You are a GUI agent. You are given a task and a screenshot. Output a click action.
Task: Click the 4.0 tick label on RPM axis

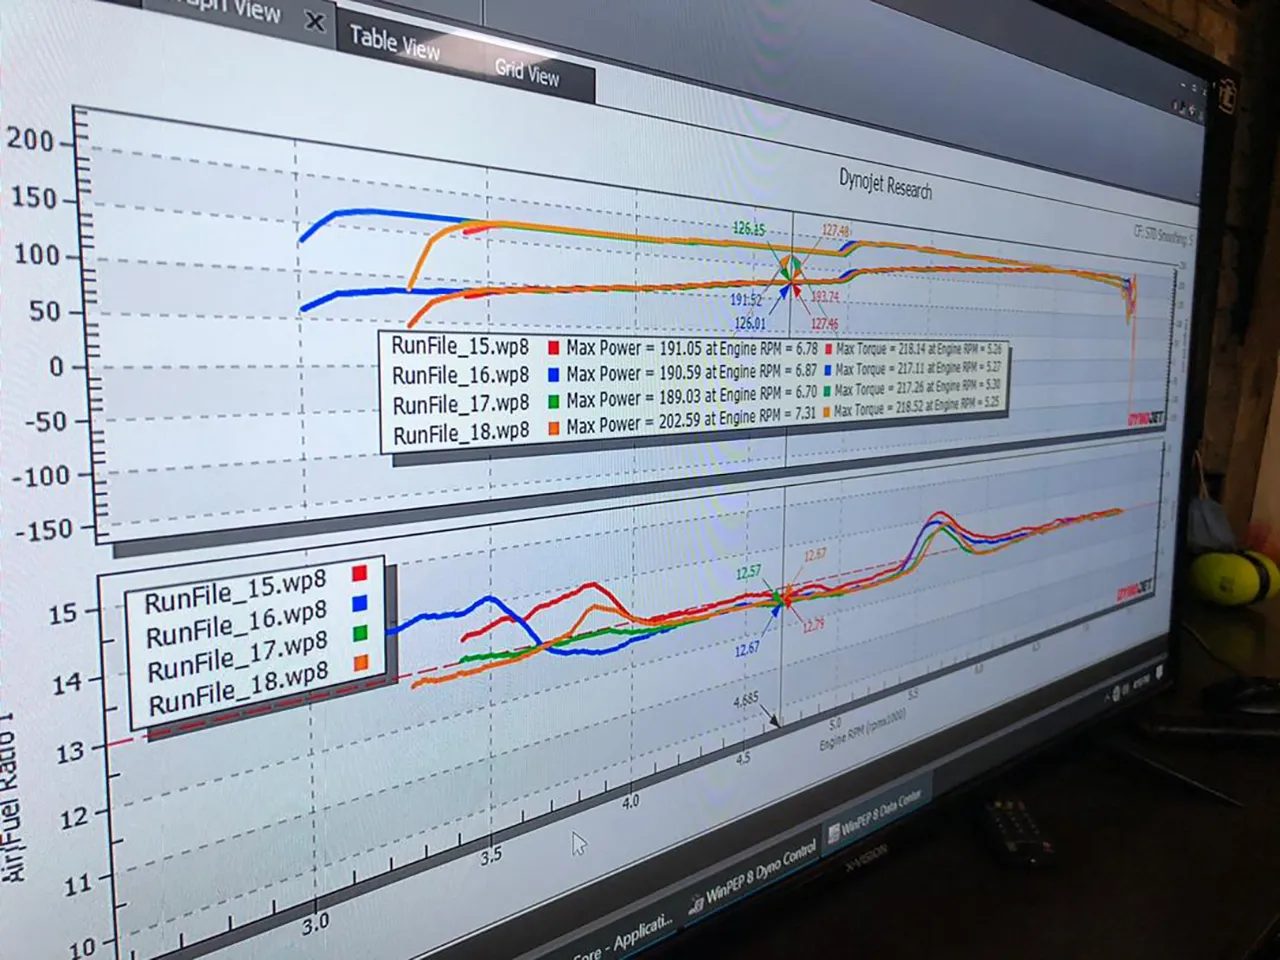630,801
